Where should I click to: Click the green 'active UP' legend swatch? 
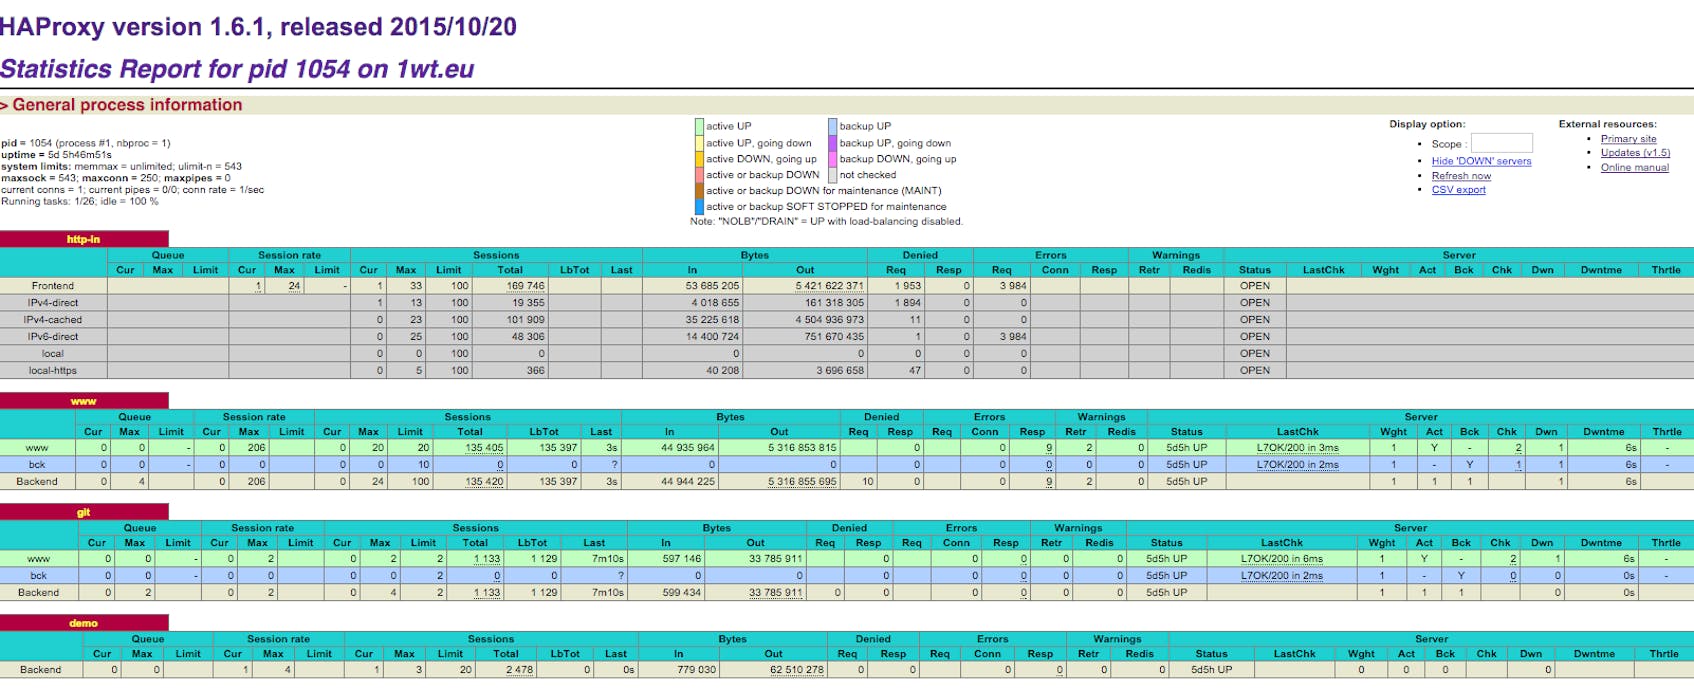click(699, 127)
